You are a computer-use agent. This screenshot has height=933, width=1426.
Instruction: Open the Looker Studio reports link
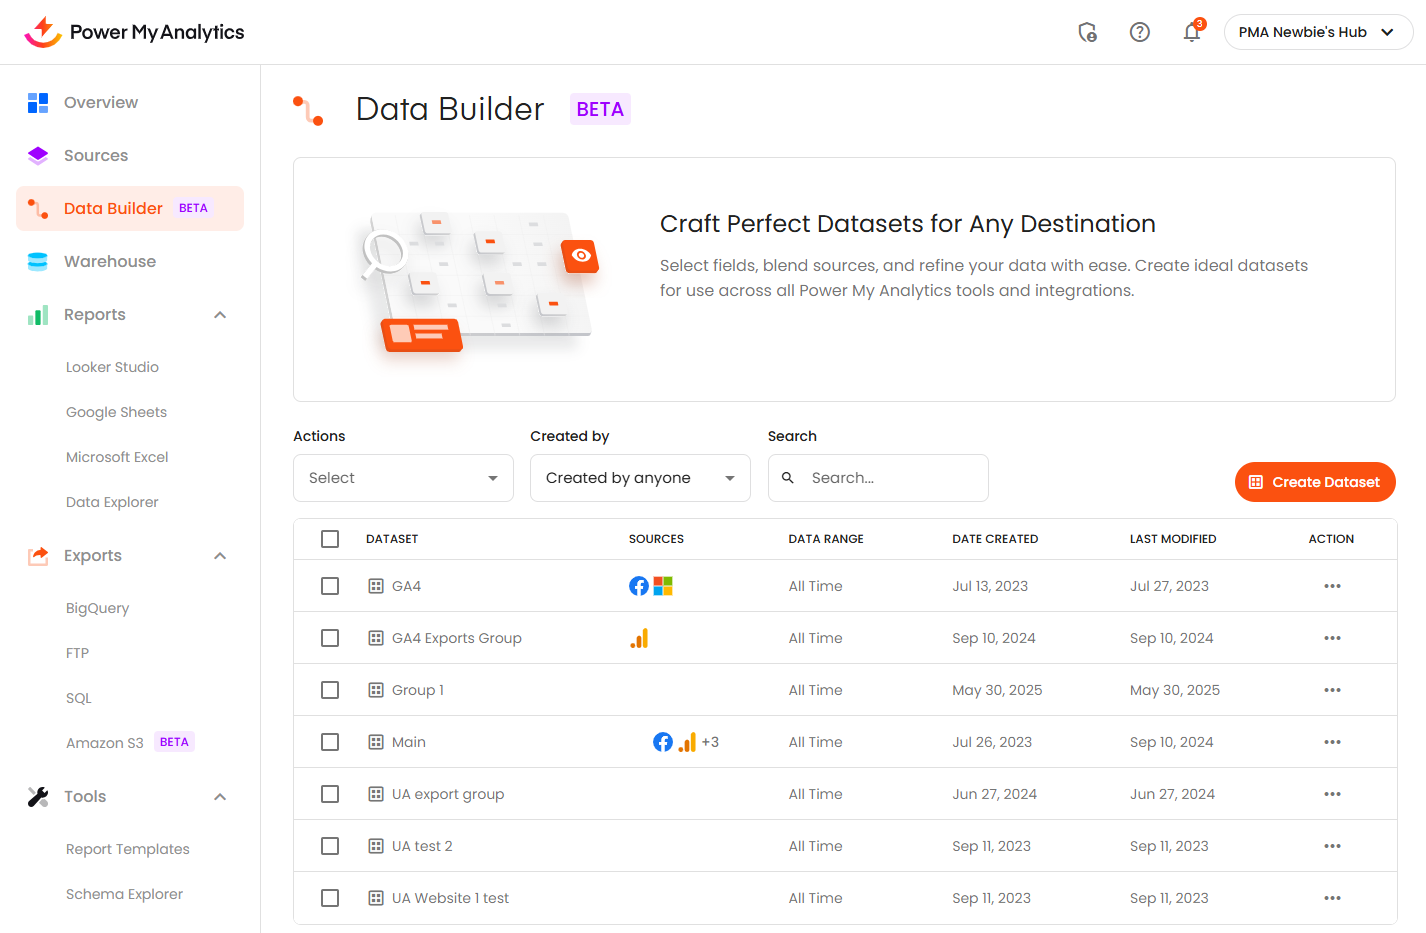[112, 367]
